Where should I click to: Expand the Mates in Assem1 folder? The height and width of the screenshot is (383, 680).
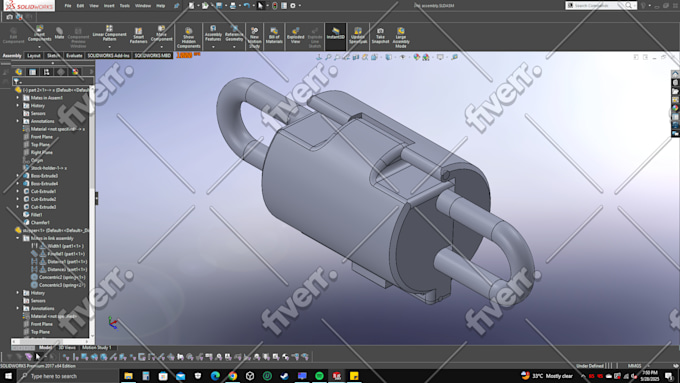pos(18,98)
